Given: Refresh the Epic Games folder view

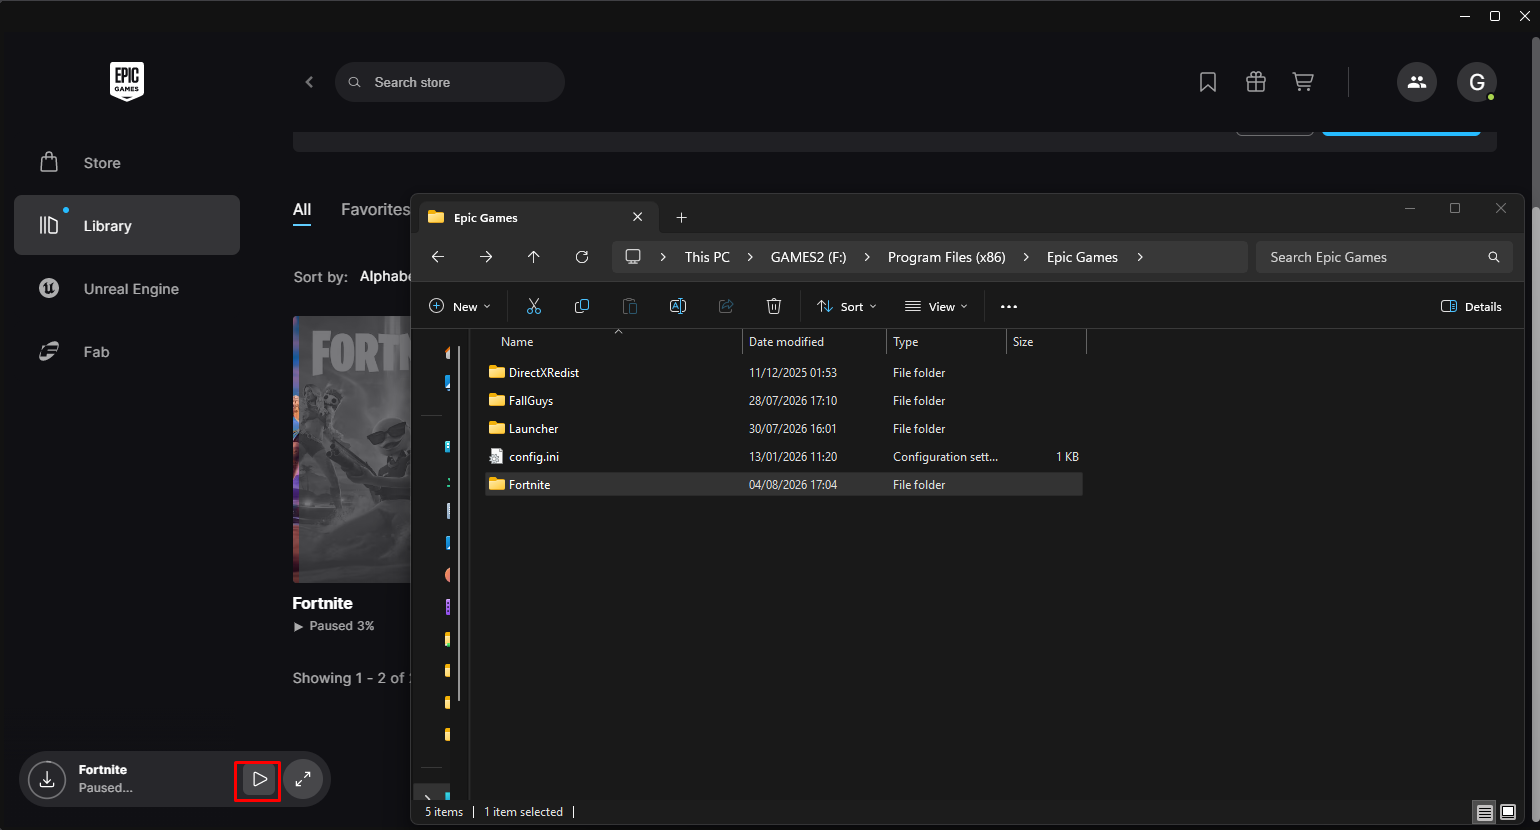Looking at the screenshot, I should click(x=582, y=257).
